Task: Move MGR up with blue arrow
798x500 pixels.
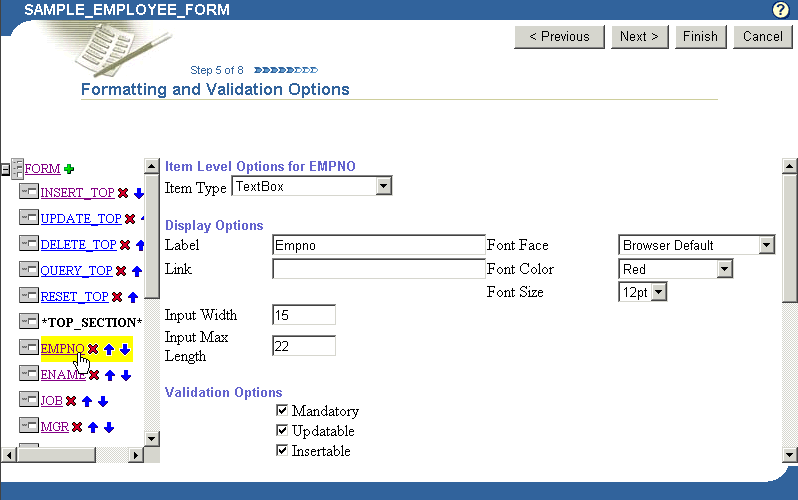Action: (93, 427)
